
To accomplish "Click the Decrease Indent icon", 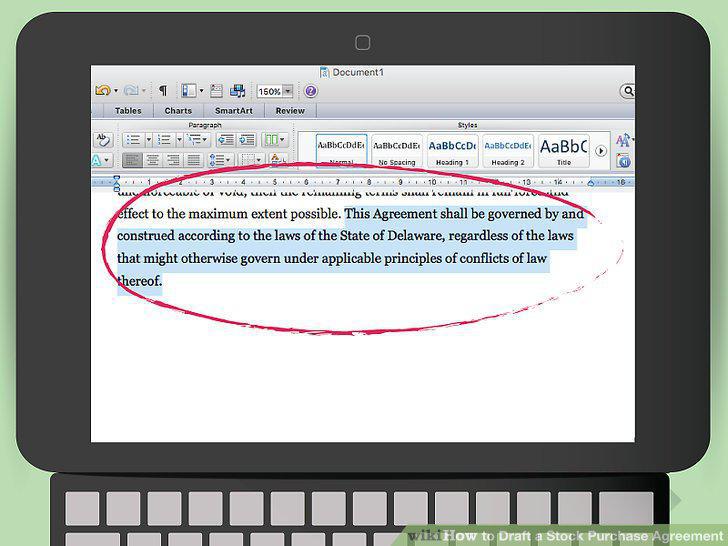I will pyautogui.click(x=226, y=140).
